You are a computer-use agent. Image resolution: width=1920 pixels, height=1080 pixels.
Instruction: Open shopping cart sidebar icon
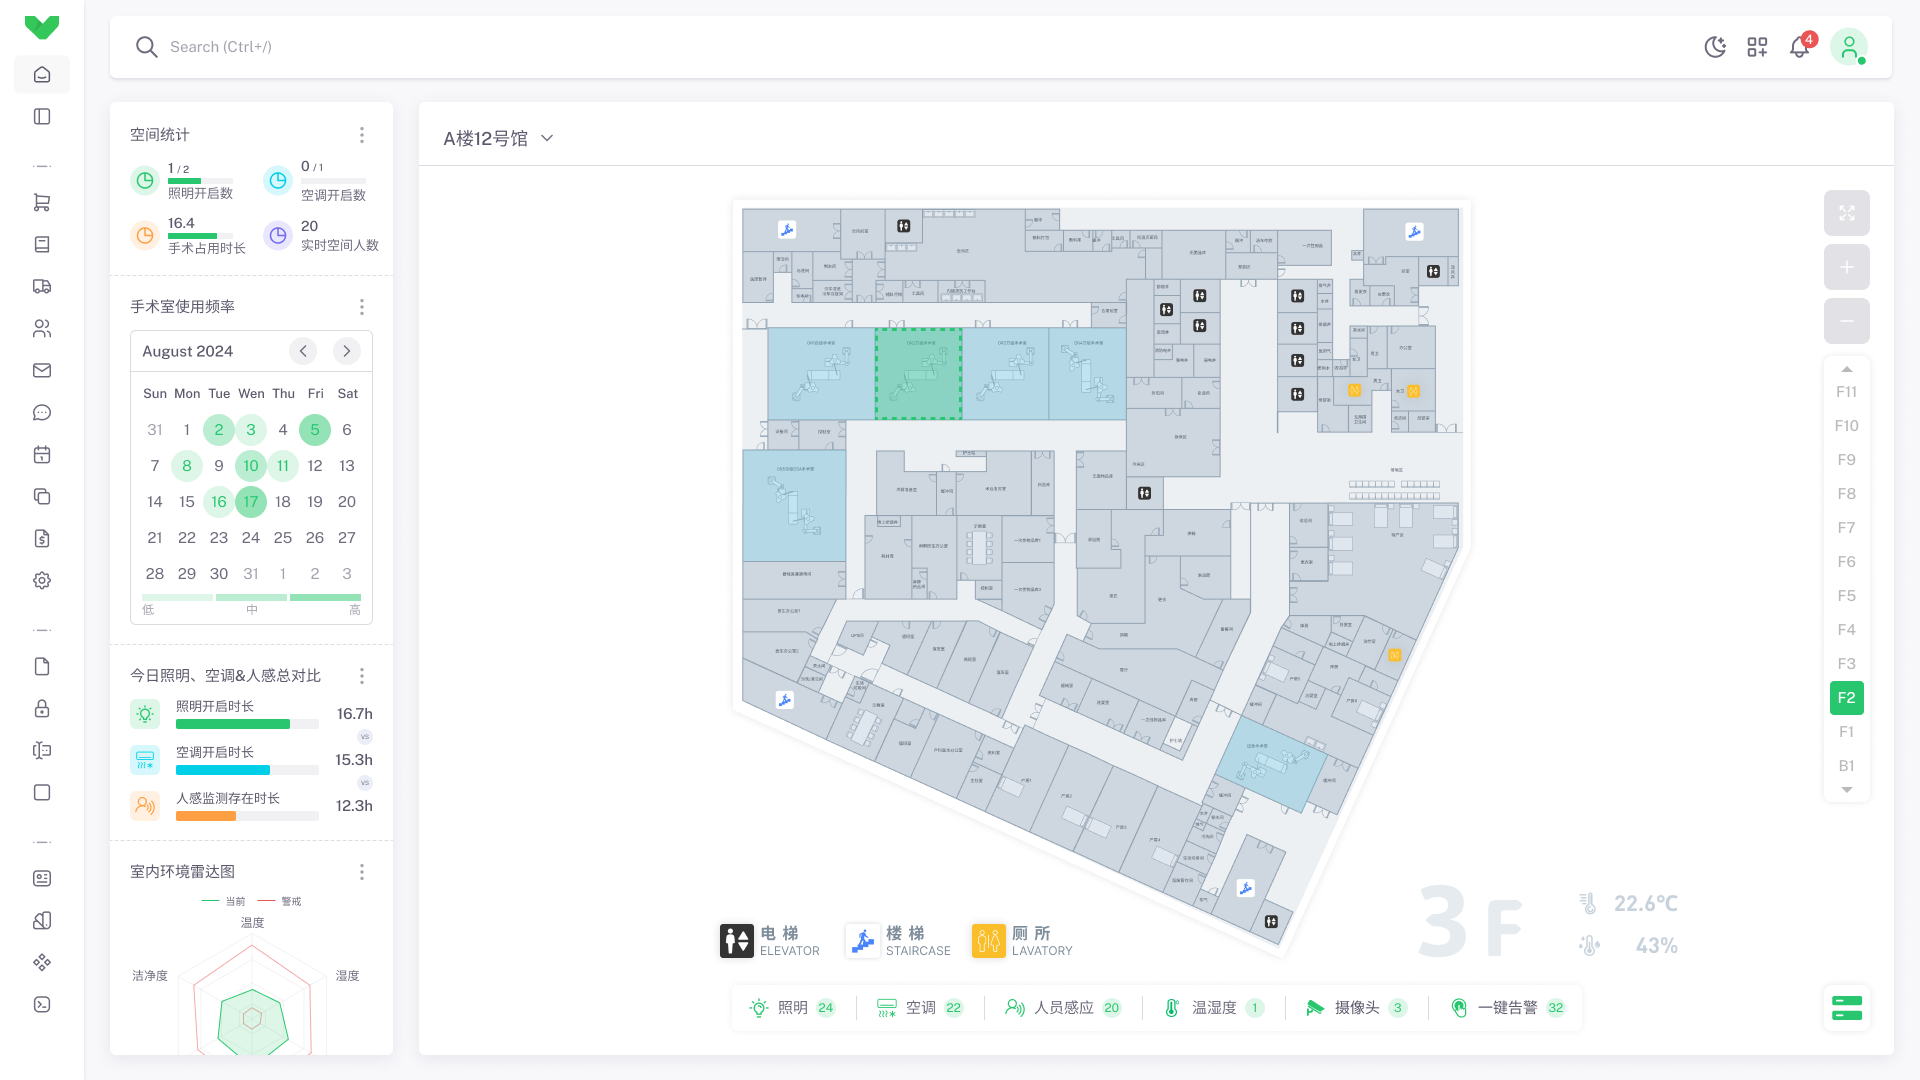pyautogui.click(x=42, y=202)
